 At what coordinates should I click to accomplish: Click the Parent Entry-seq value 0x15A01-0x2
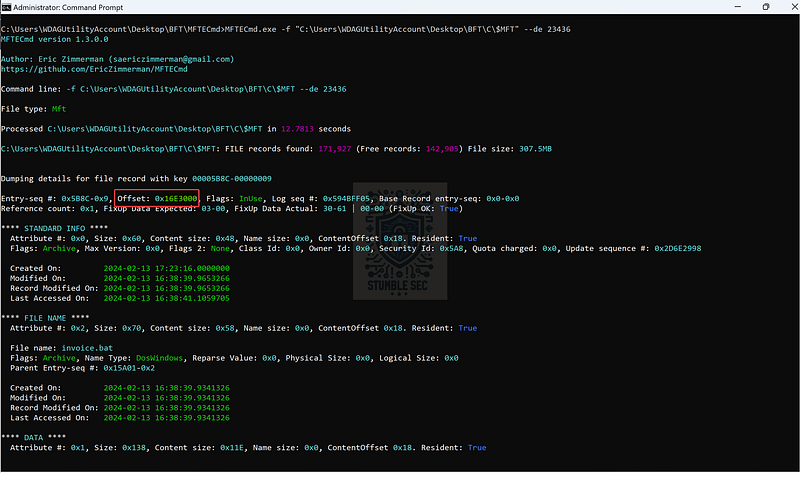129,368
